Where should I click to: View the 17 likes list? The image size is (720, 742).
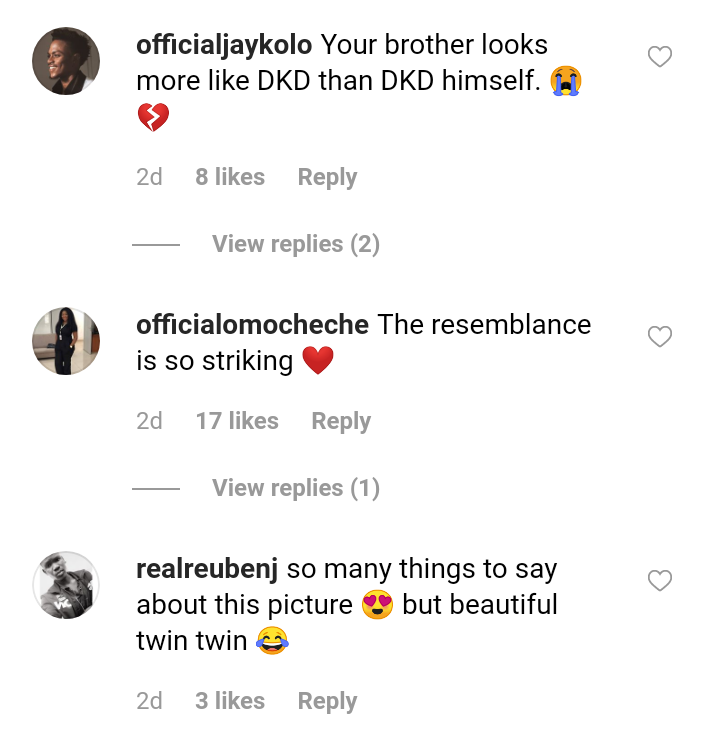[237, 421]
